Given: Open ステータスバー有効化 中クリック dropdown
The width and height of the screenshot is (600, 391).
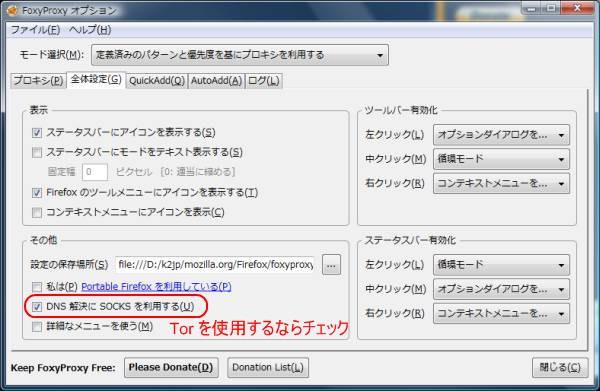Looking at the screenshot, I should point(501,289).
